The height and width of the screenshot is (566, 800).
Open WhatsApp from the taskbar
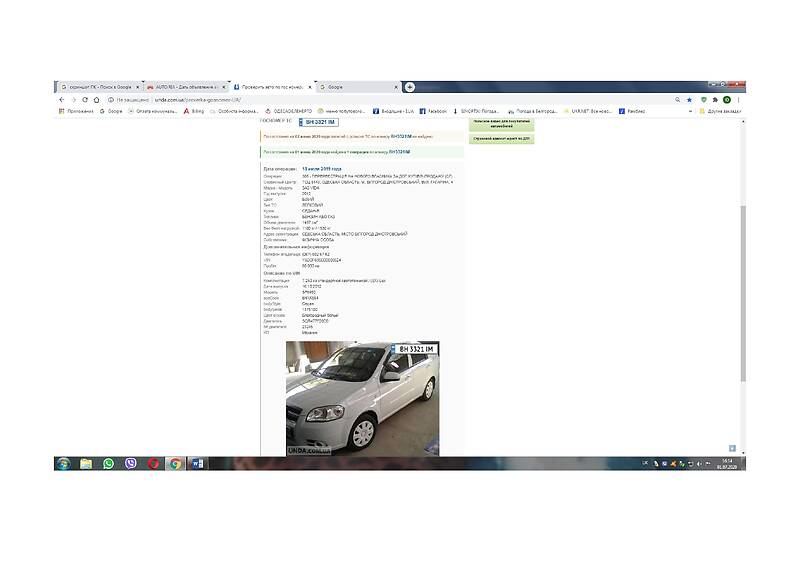click(x=108, y=463)
